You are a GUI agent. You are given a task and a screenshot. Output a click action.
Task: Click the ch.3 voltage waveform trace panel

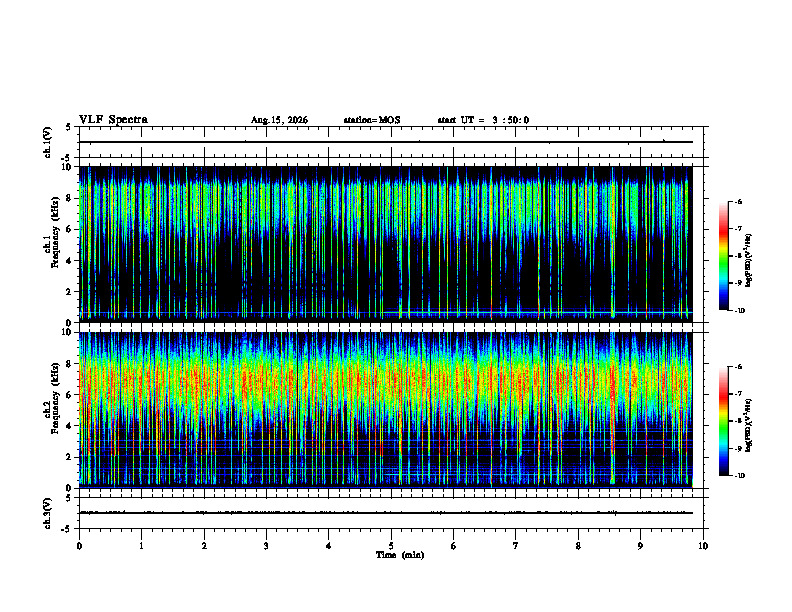pyautogui.click(x=391, y=513)
